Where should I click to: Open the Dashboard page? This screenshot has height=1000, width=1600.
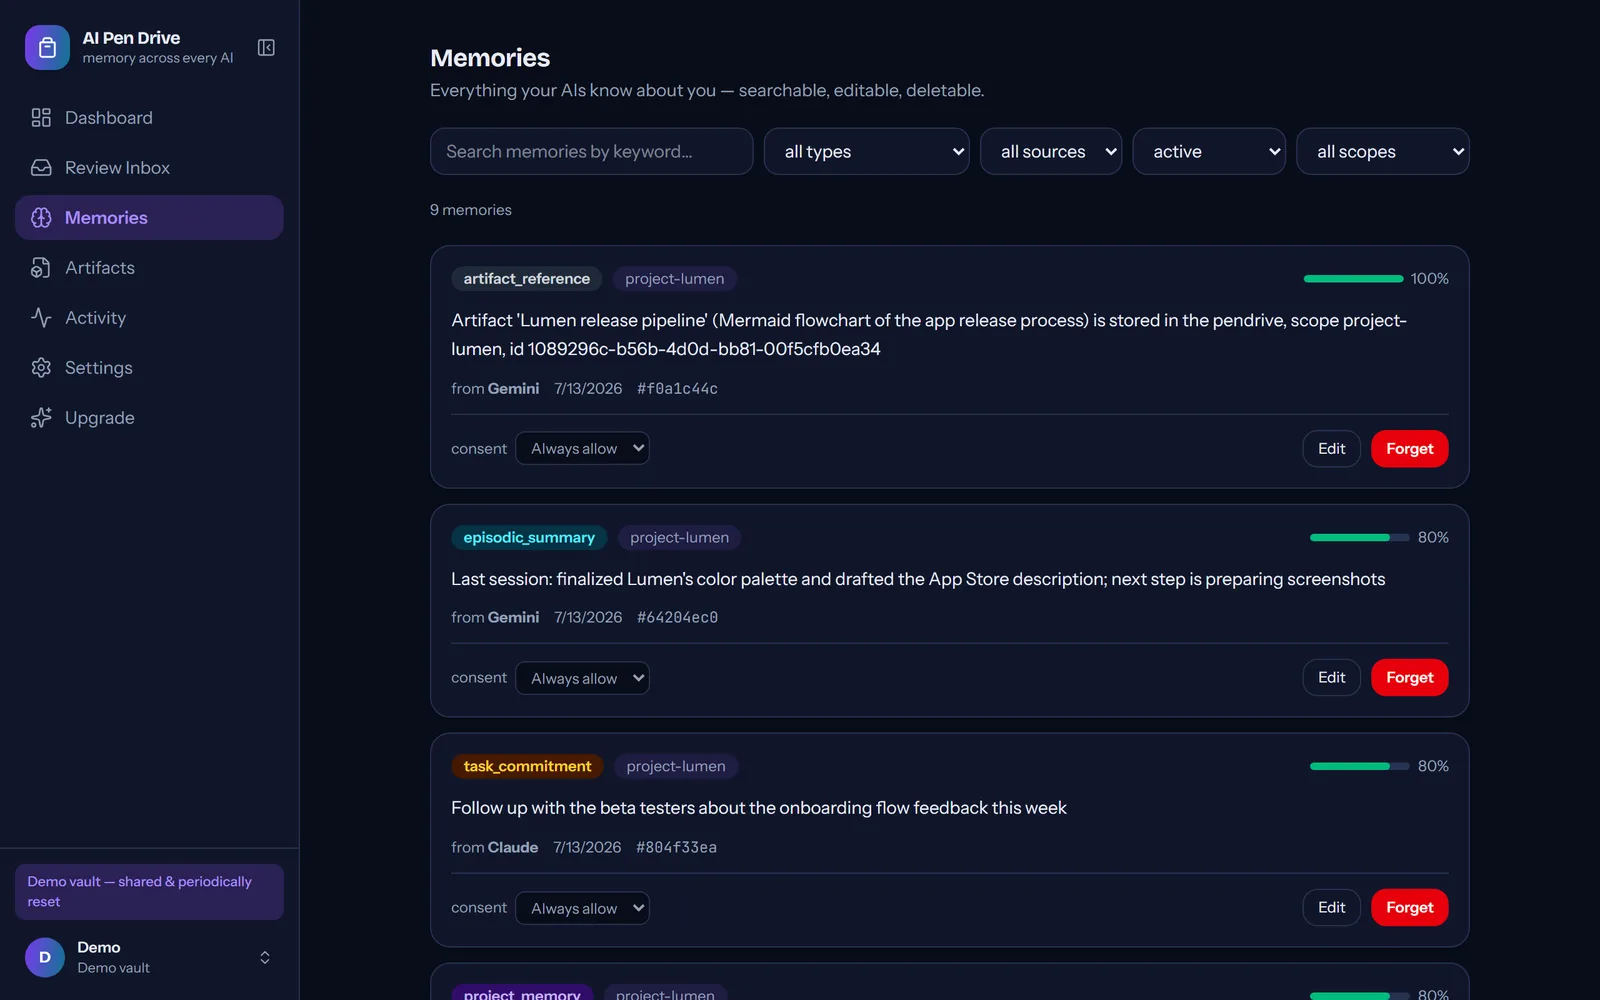tap(149, 118)
